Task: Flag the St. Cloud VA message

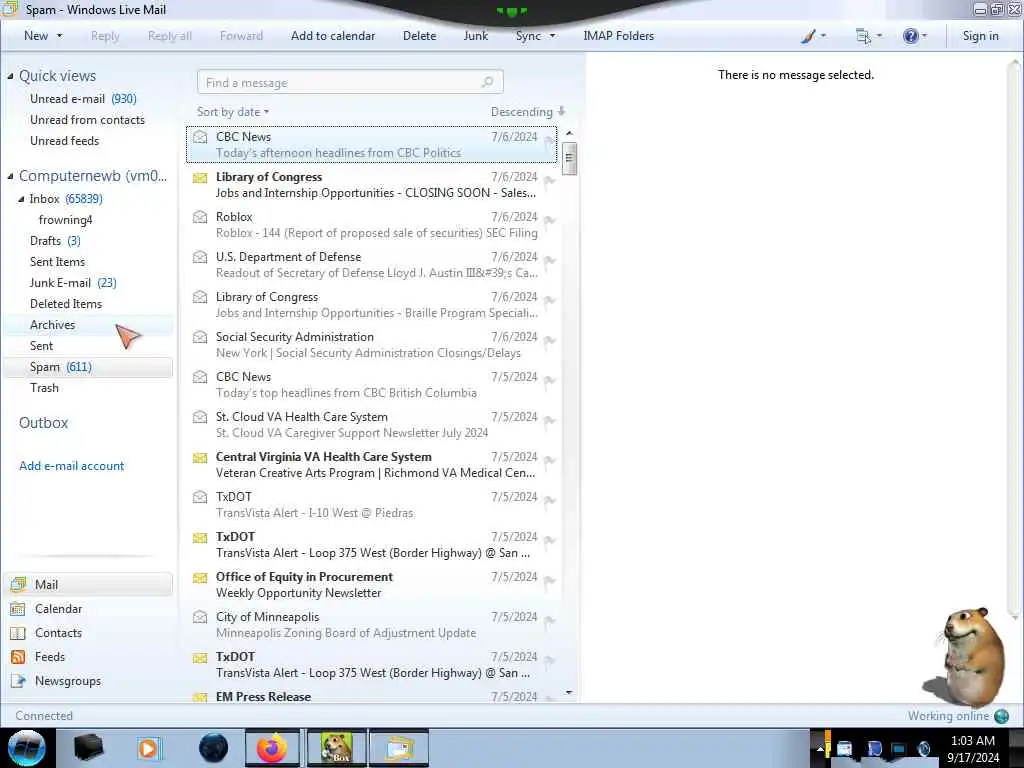Action: pos(549,420)
